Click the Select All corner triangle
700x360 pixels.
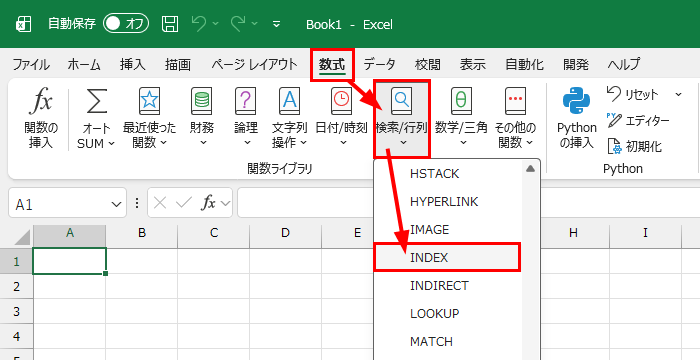(22, 237)
